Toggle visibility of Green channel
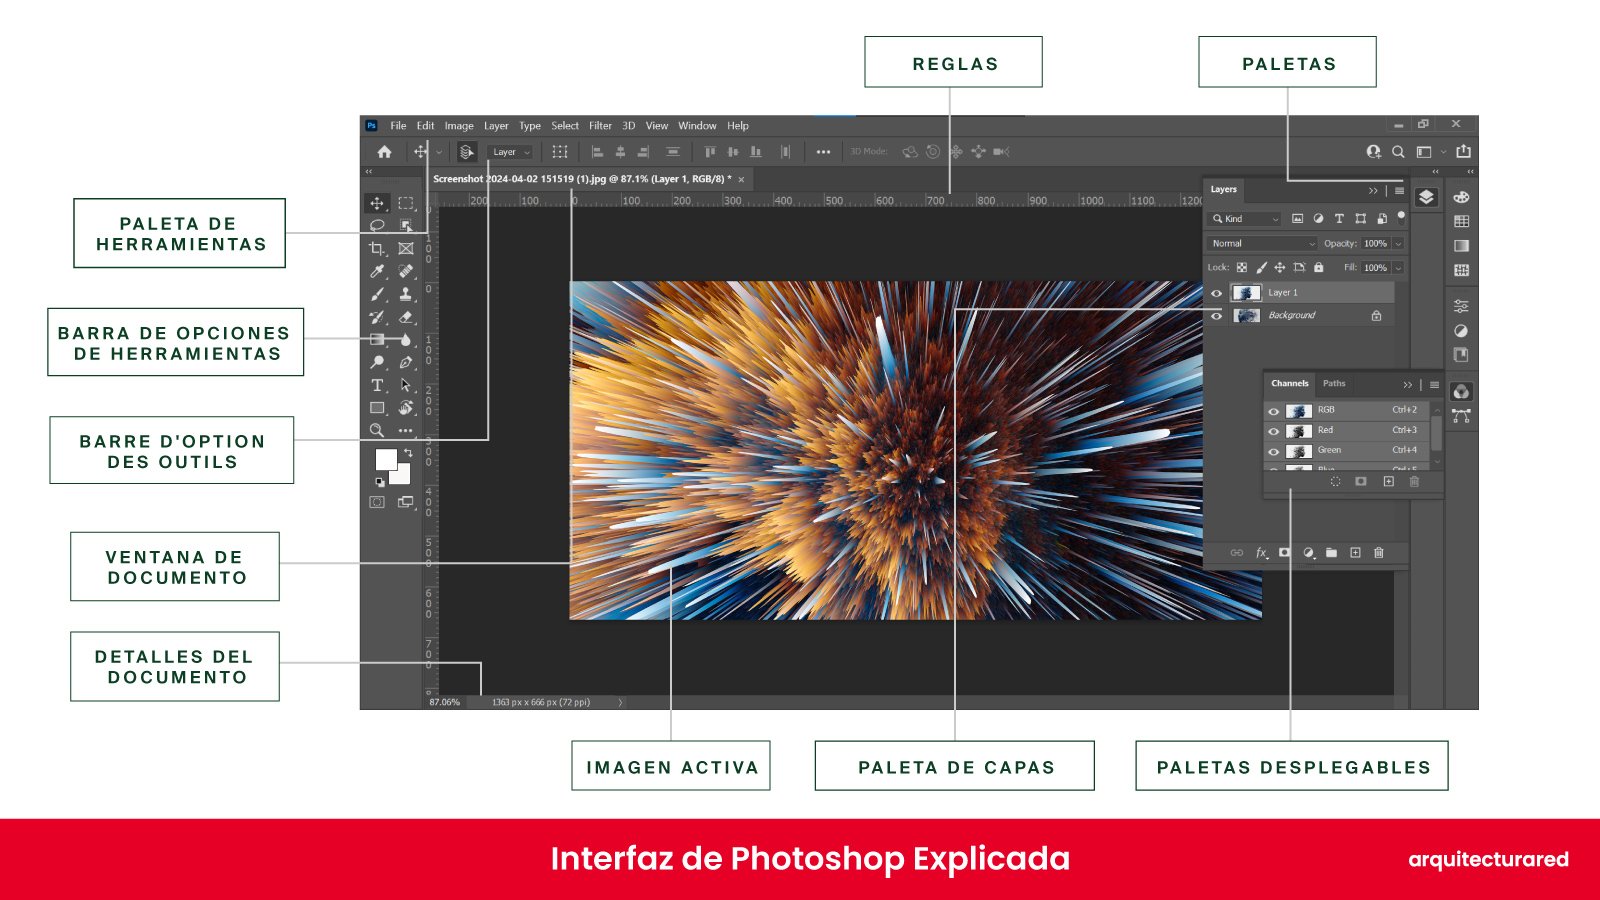Image resolution: width=1600 pixels, height=900 pixels. [1273, 451]
